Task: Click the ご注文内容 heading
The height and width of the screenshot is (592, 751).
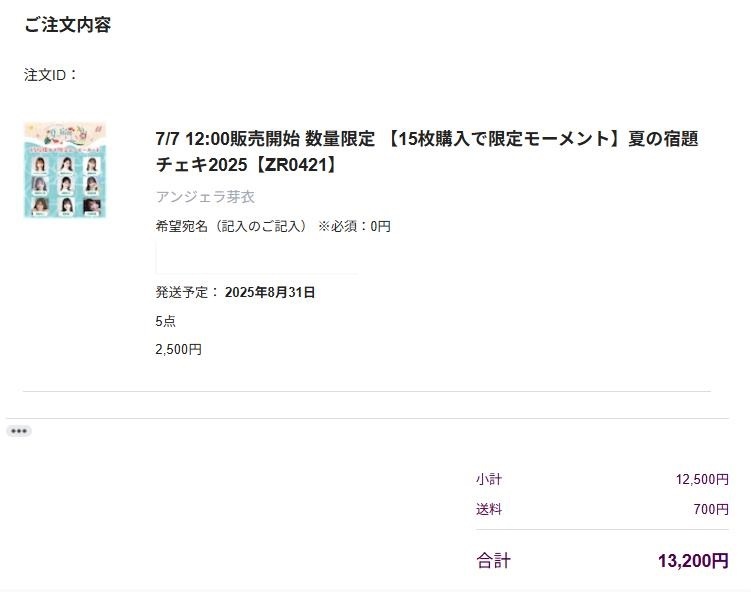Action: (68, 25)
